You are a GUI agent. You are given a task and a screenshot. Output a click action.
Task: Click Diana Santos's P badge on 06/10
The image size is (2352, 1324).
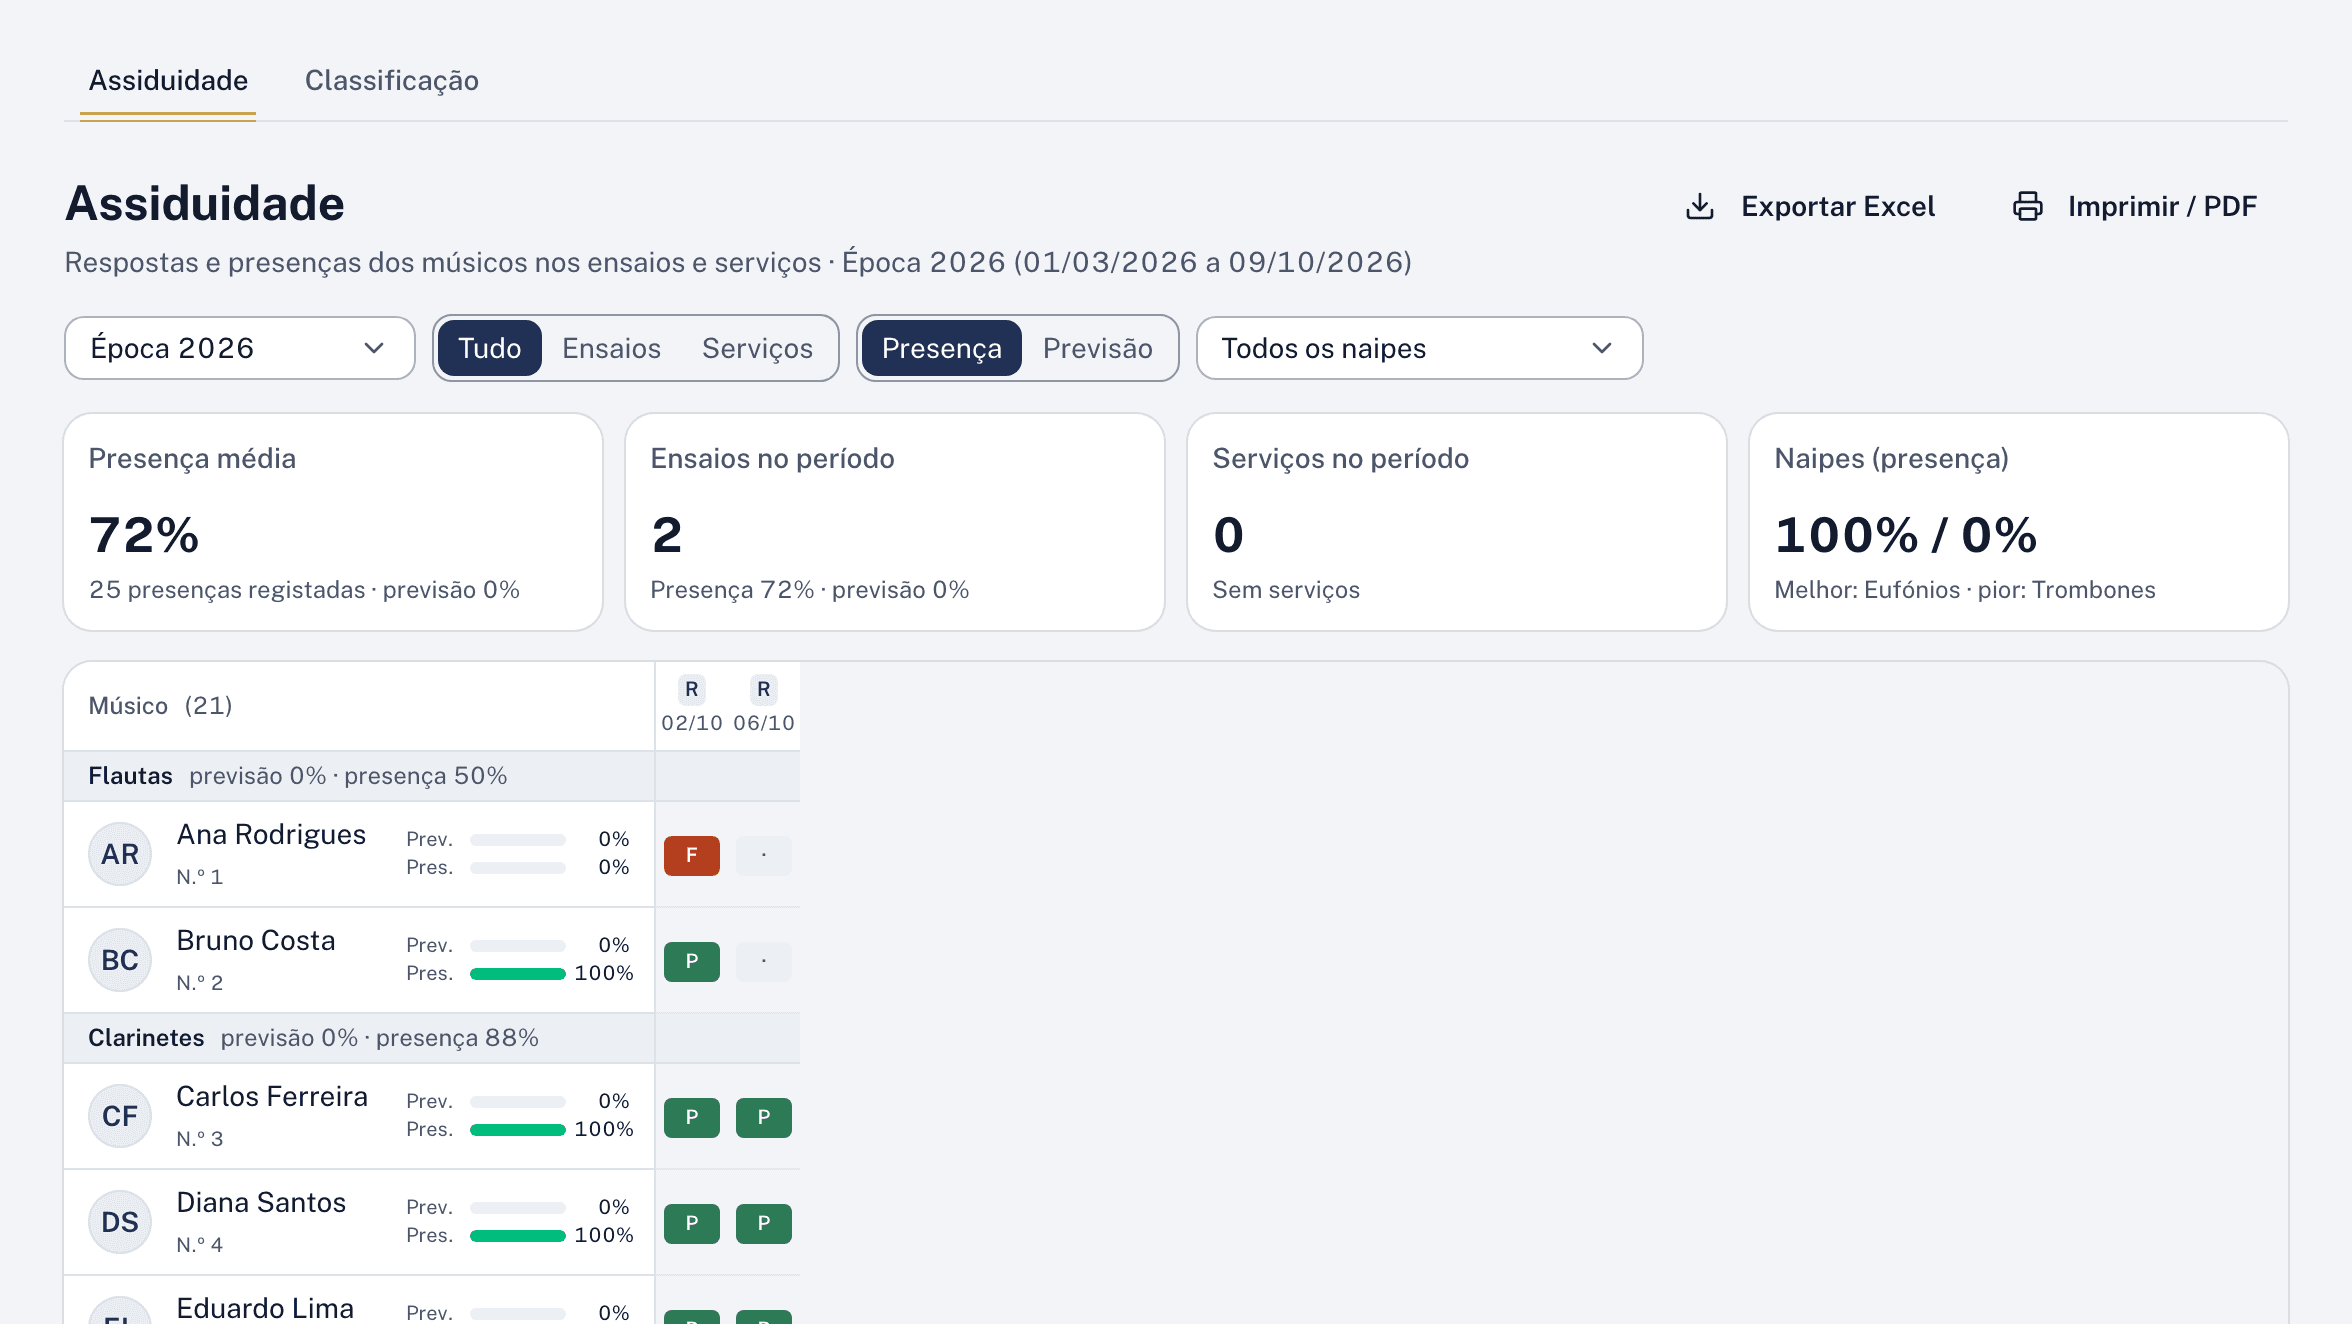[764, 1224]
